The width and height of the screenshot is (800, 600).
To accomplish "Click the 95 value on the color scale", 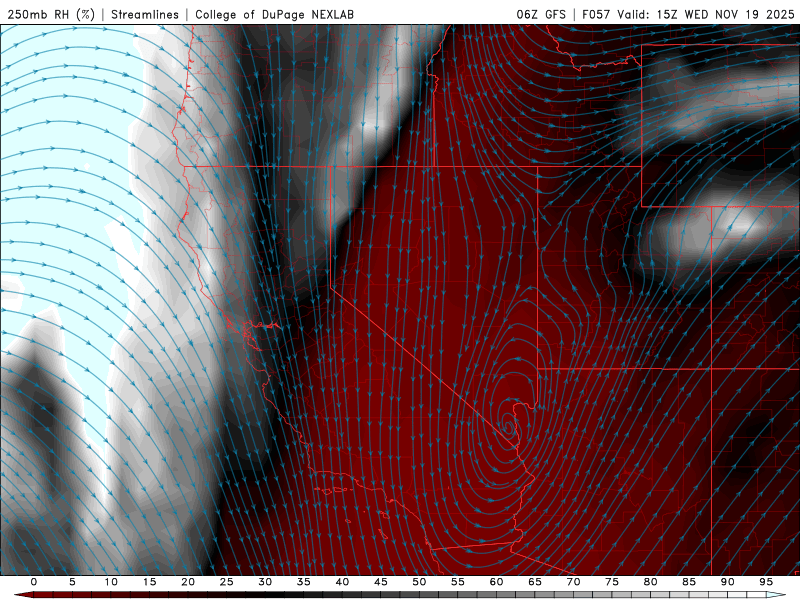I will click(766, 582).
